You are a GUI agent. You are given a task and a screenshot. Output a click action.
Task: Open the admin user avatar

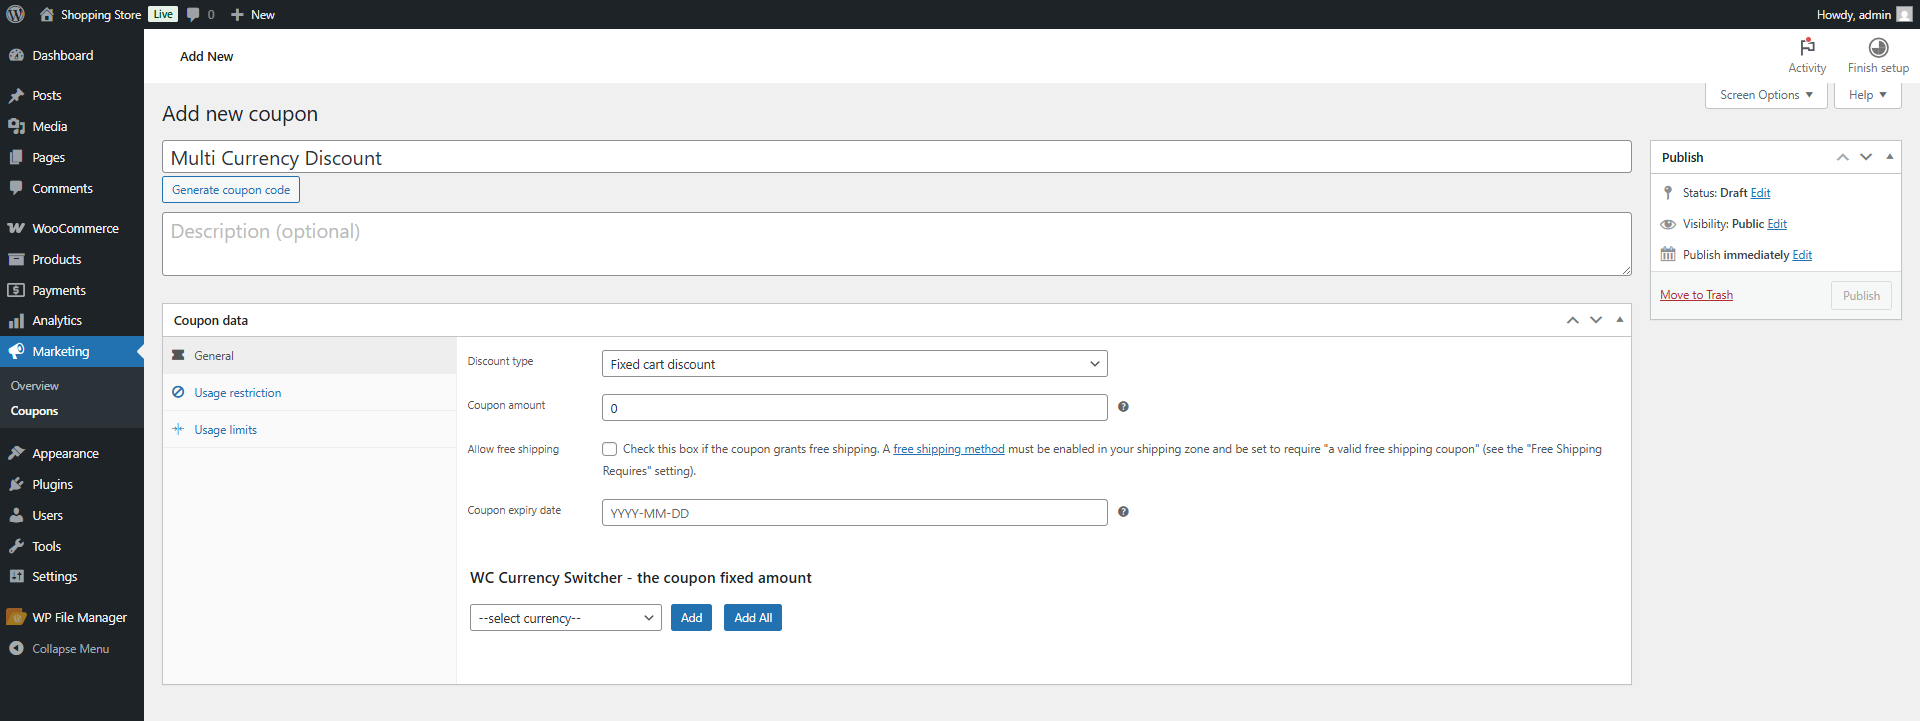pos(1904,14)
